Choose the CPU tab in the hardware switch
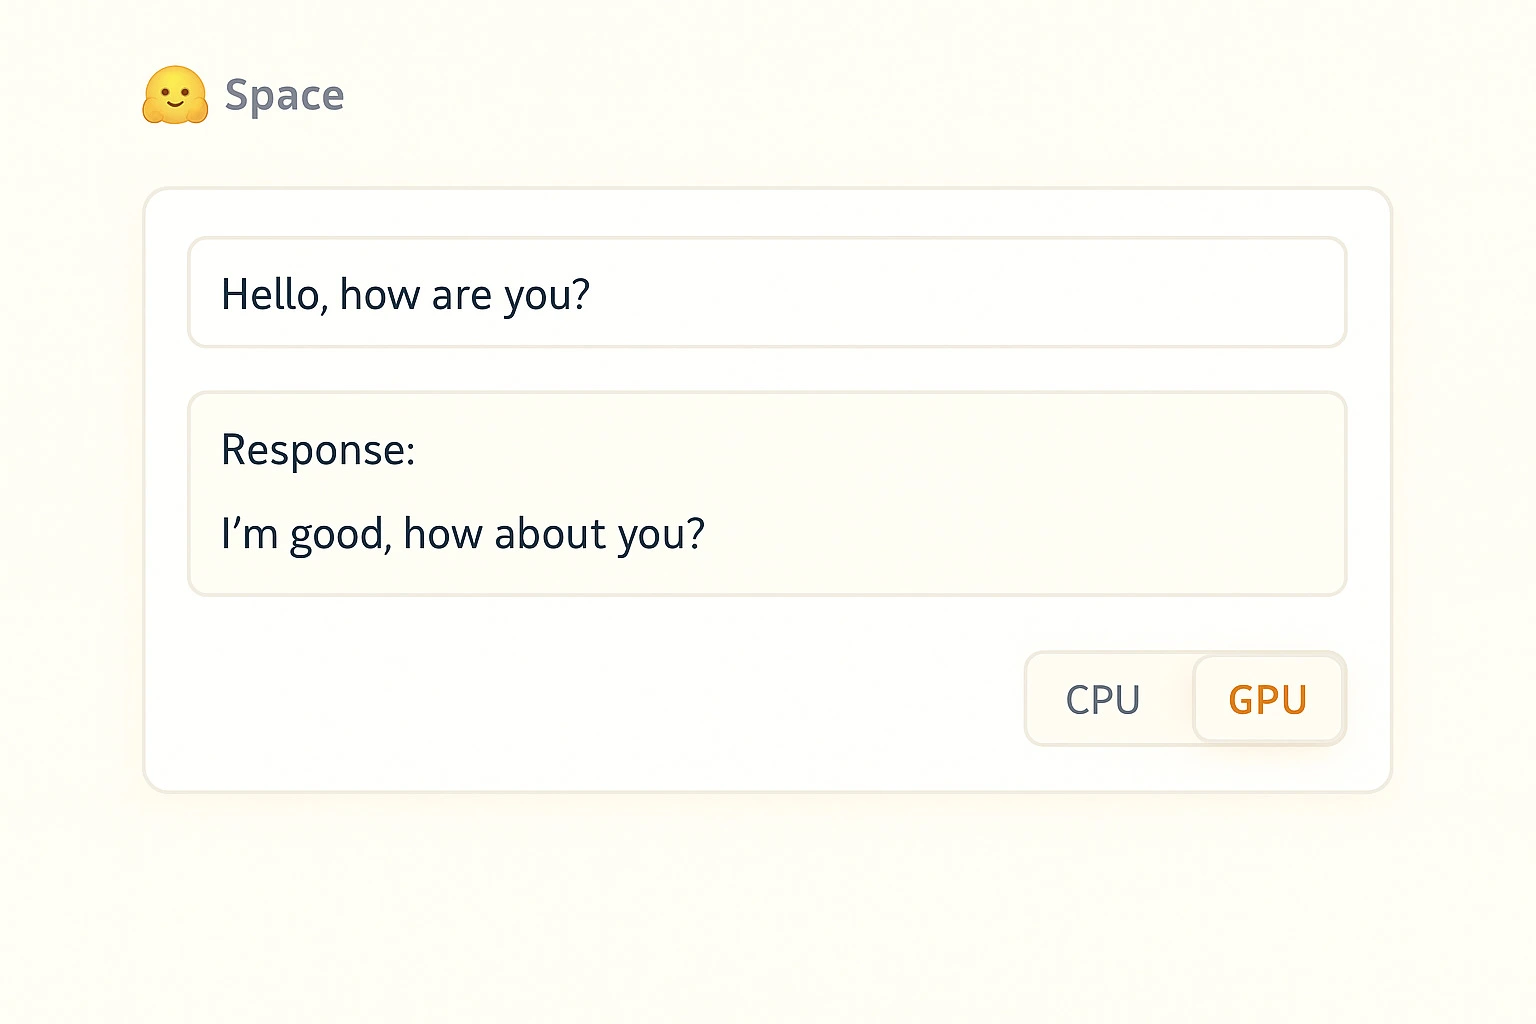 (1102, 699)
